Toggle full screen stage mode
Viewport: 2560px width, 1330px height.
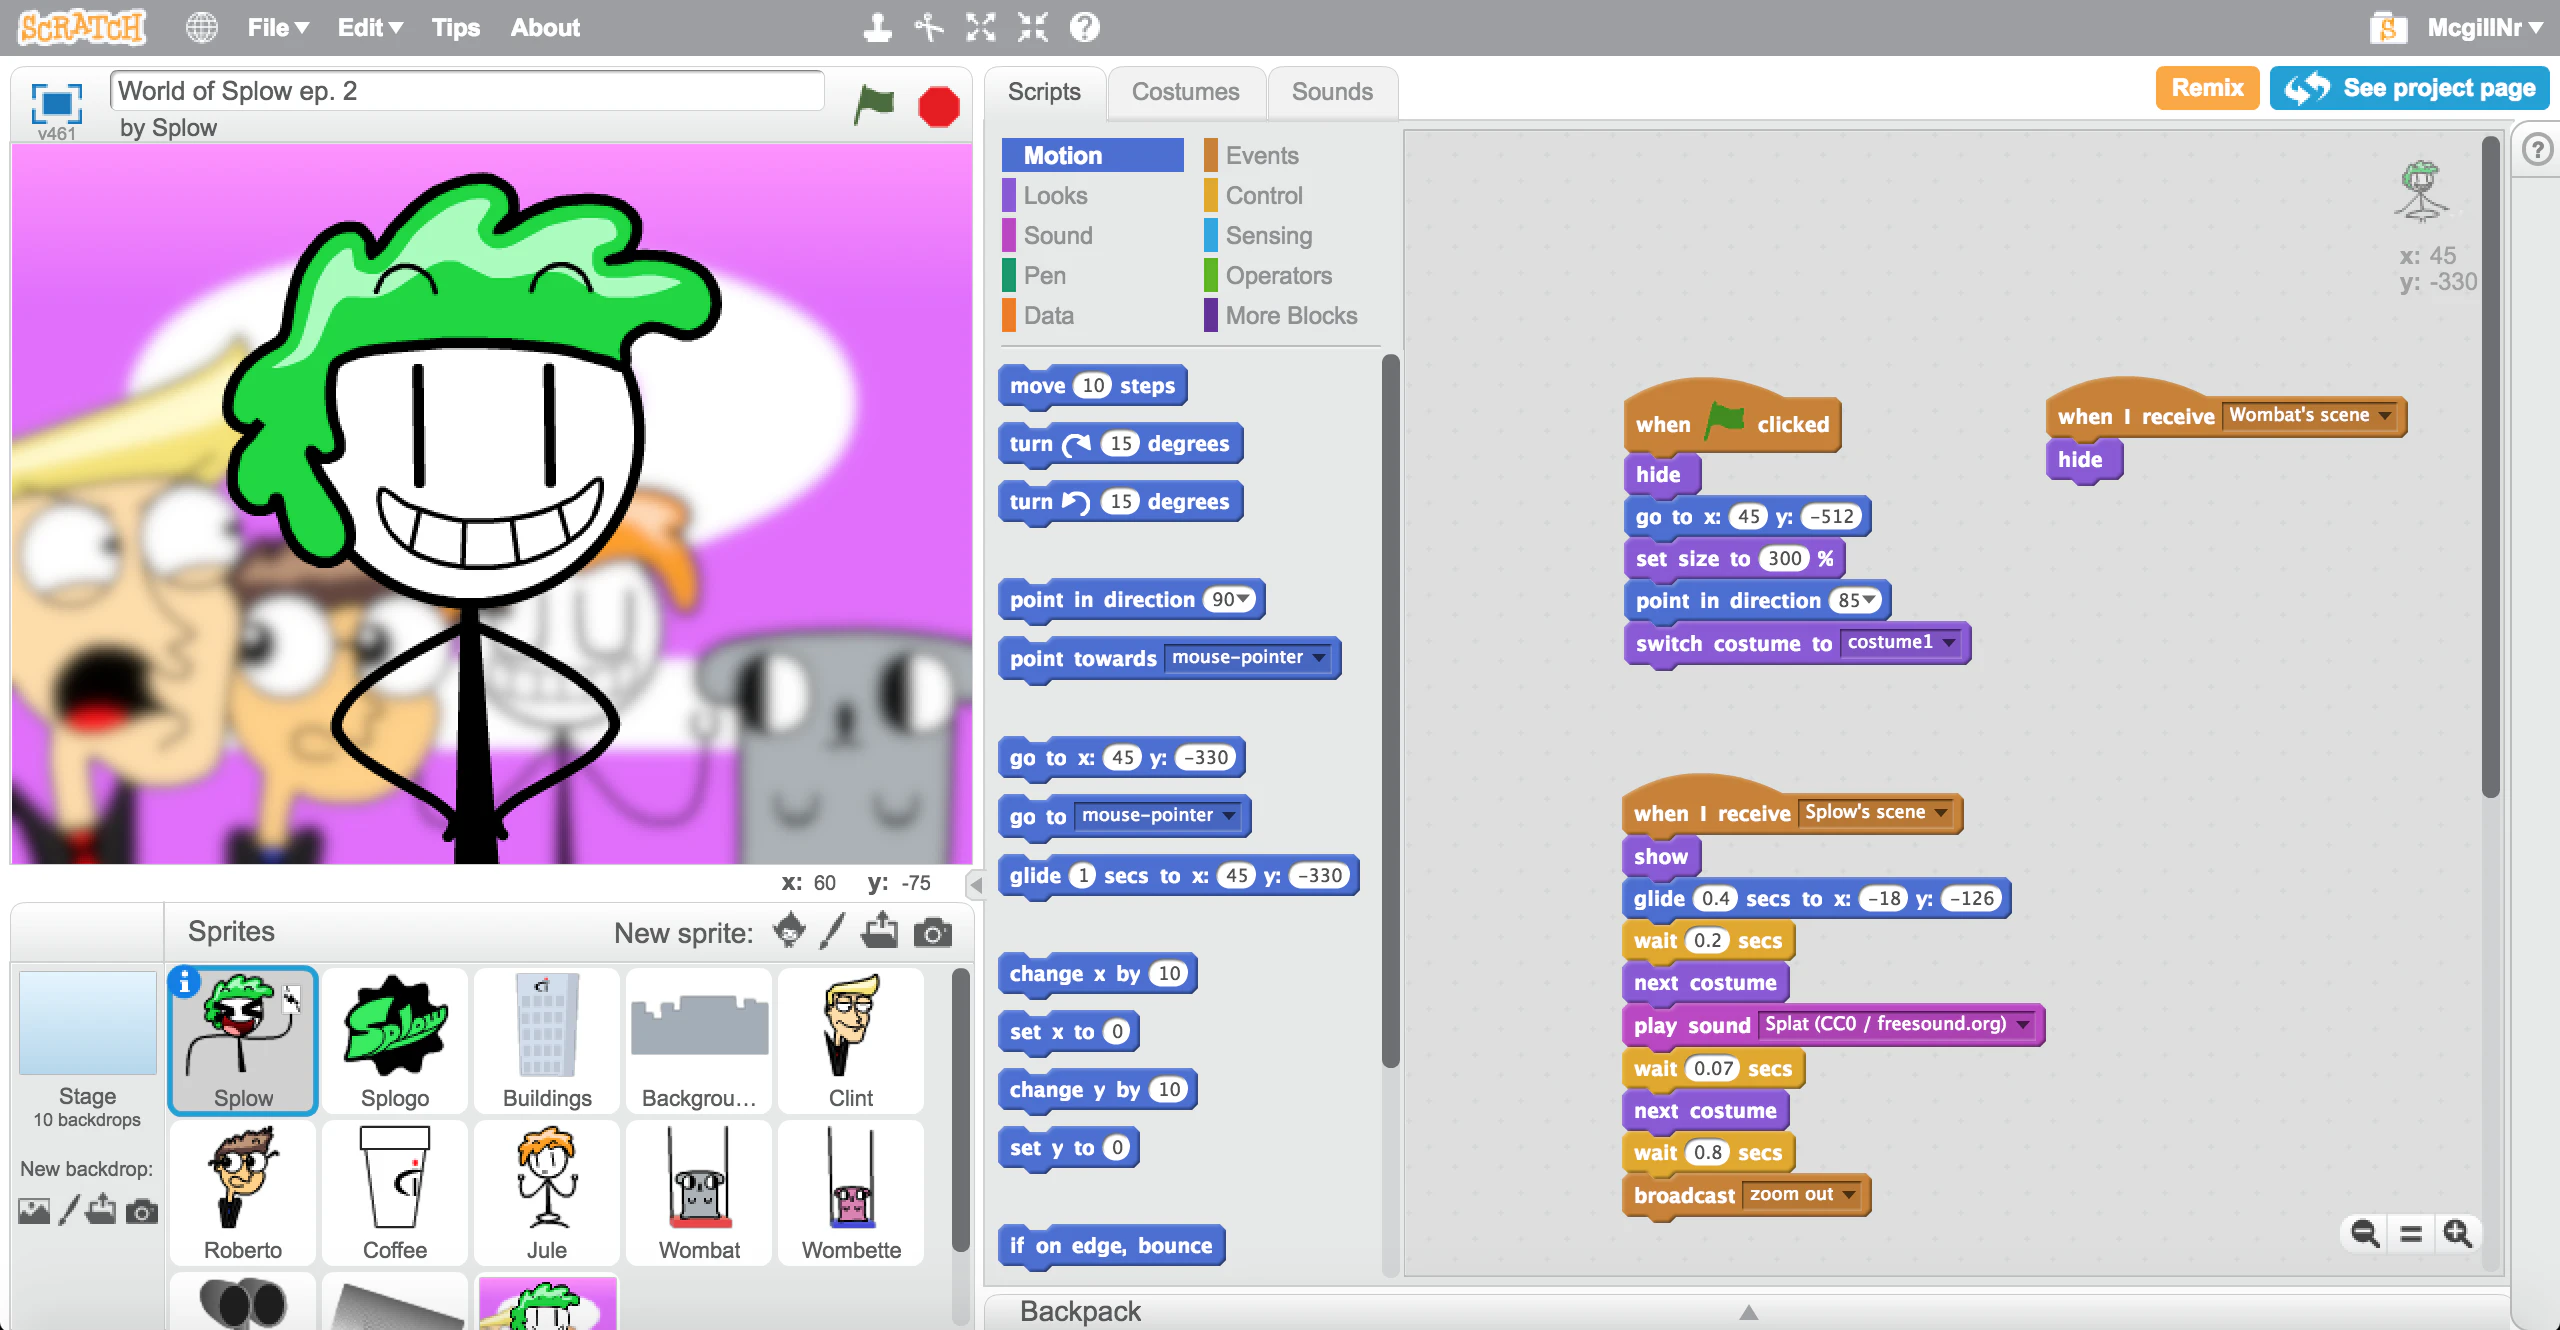[x=56, y=103]
